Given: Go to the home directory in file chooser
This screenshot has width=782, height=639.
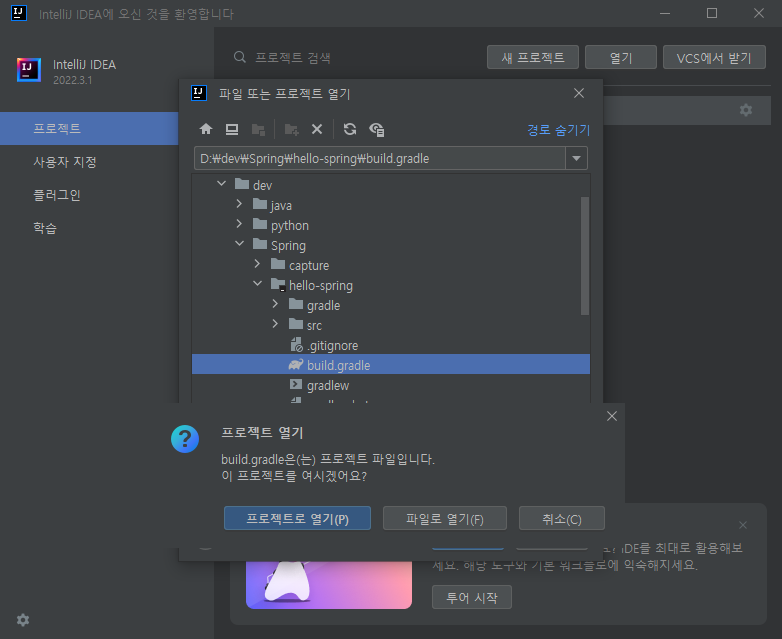Looking at the screenshot, I should tap(206, 130).
